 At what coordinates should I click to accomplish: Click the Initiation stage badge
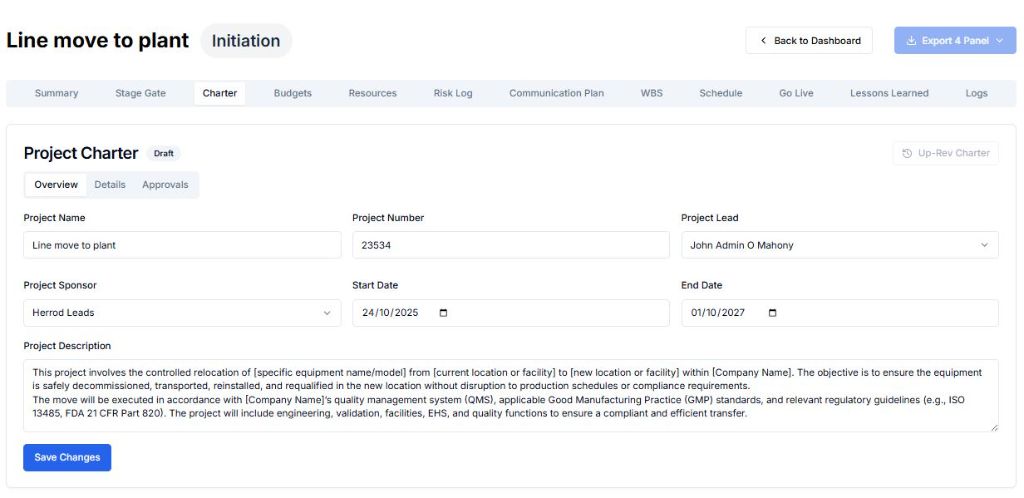point(246,40)
